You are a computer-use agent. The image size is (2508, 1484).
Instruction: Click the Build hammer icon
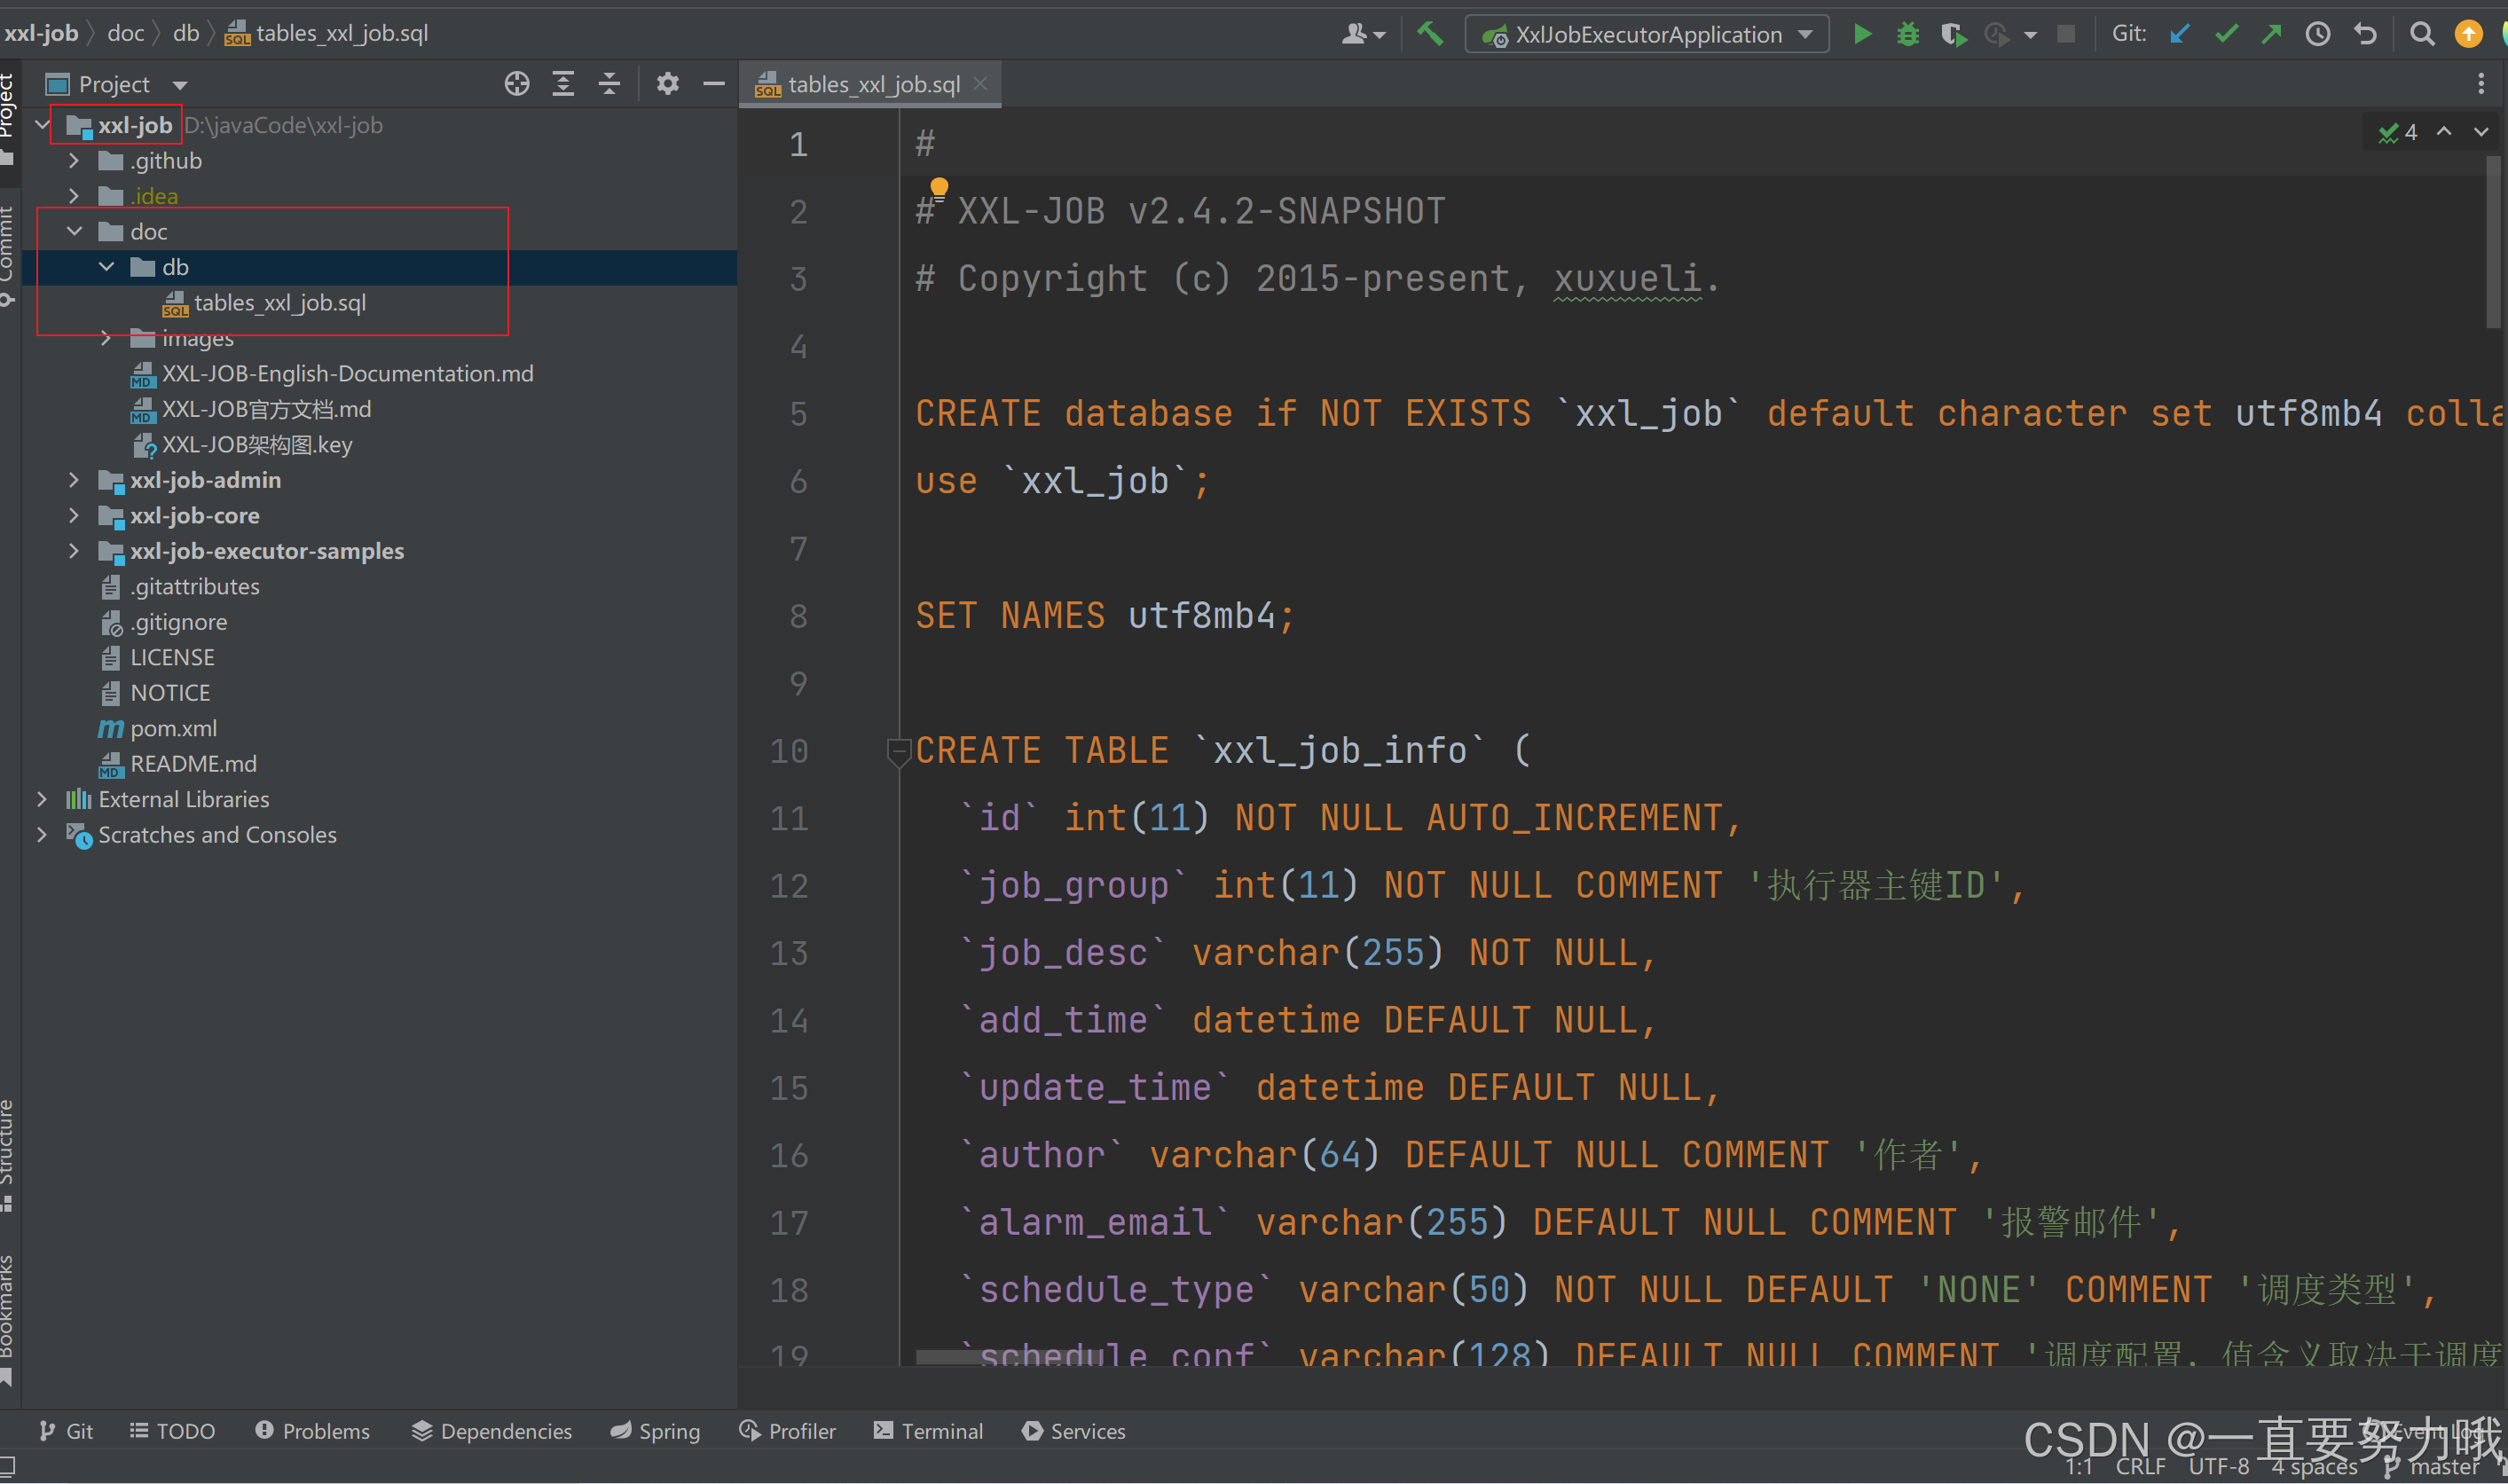click(x=1430, y=34)
